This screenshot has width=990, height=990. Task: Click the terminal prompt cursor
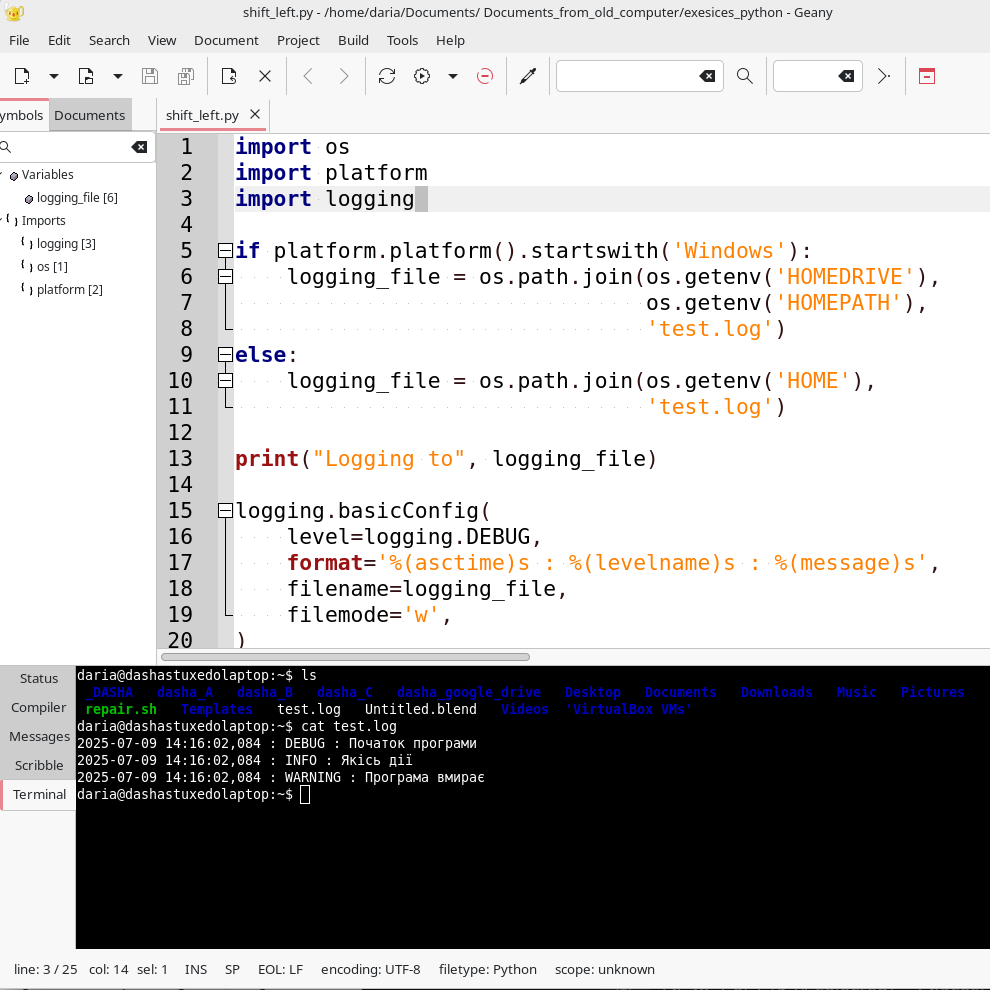tap(305, 795)
